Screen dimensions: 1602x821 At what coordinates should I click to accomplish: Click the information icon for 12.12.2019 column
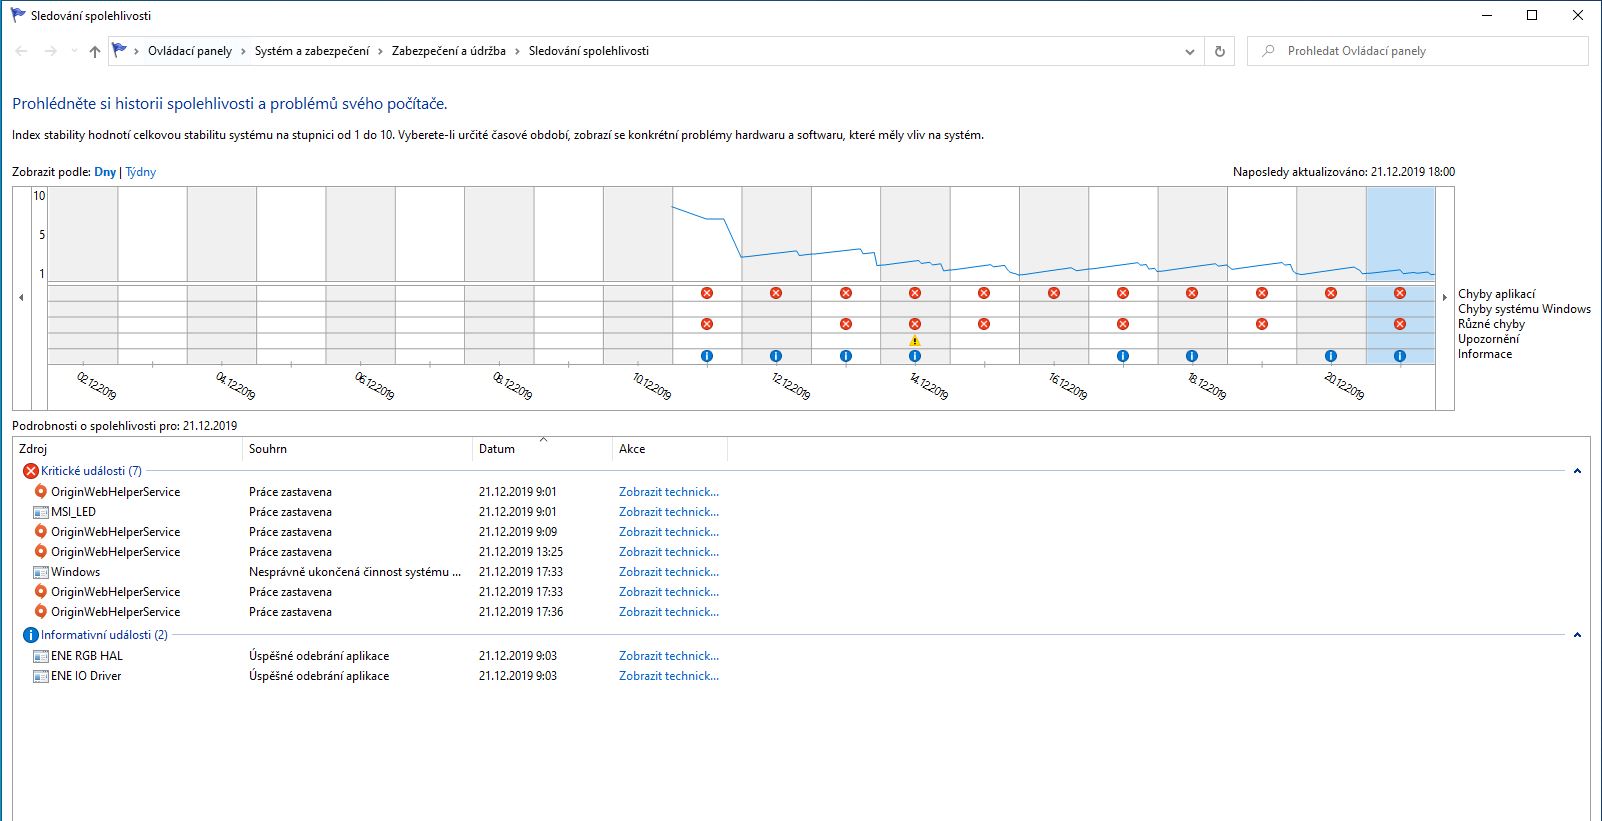pyautogui.click(x=776, y=355)
